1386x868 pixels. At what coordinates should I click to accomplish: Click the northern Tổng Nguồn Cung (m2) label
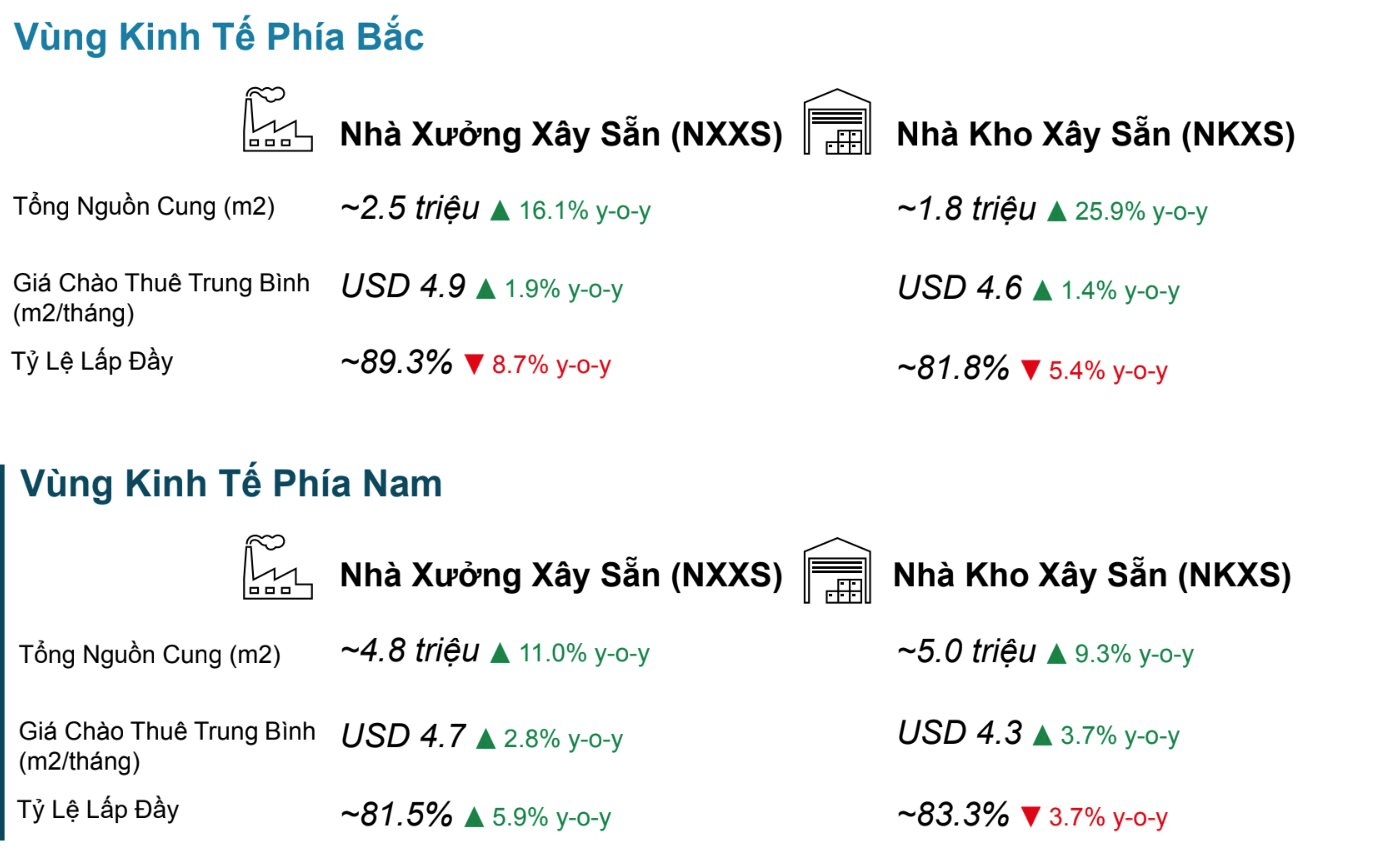click(x=144, y=207)
